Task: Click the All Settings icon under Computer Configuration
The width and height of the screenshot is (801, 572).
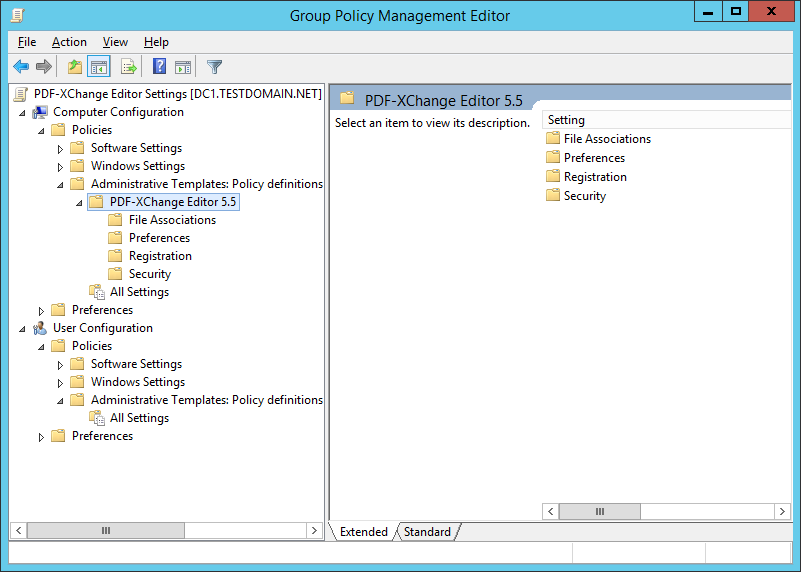Action: pos(97,292)
